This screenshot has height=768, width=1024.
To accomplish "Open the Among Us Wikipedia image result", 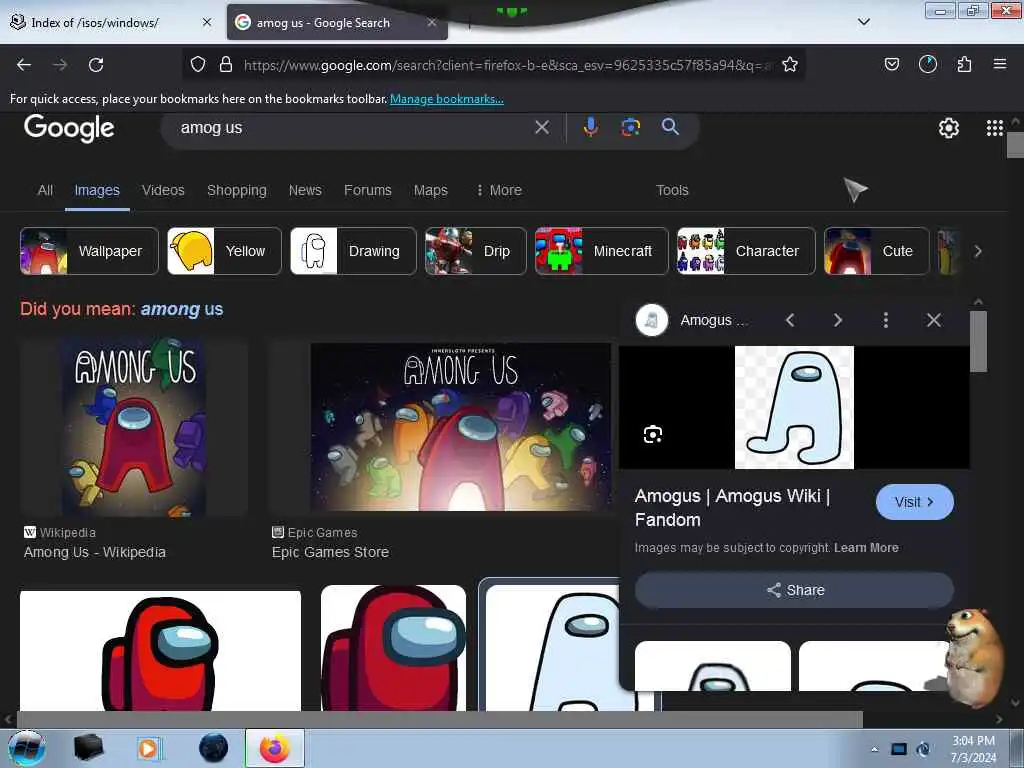I will (134, 428).
